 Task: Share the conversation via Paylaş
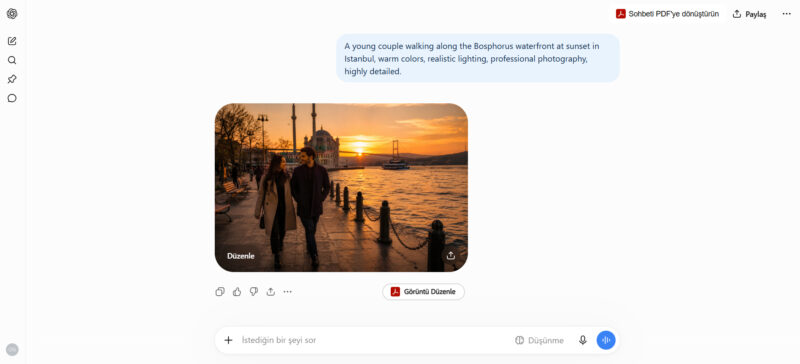click(x=749, y=14)
